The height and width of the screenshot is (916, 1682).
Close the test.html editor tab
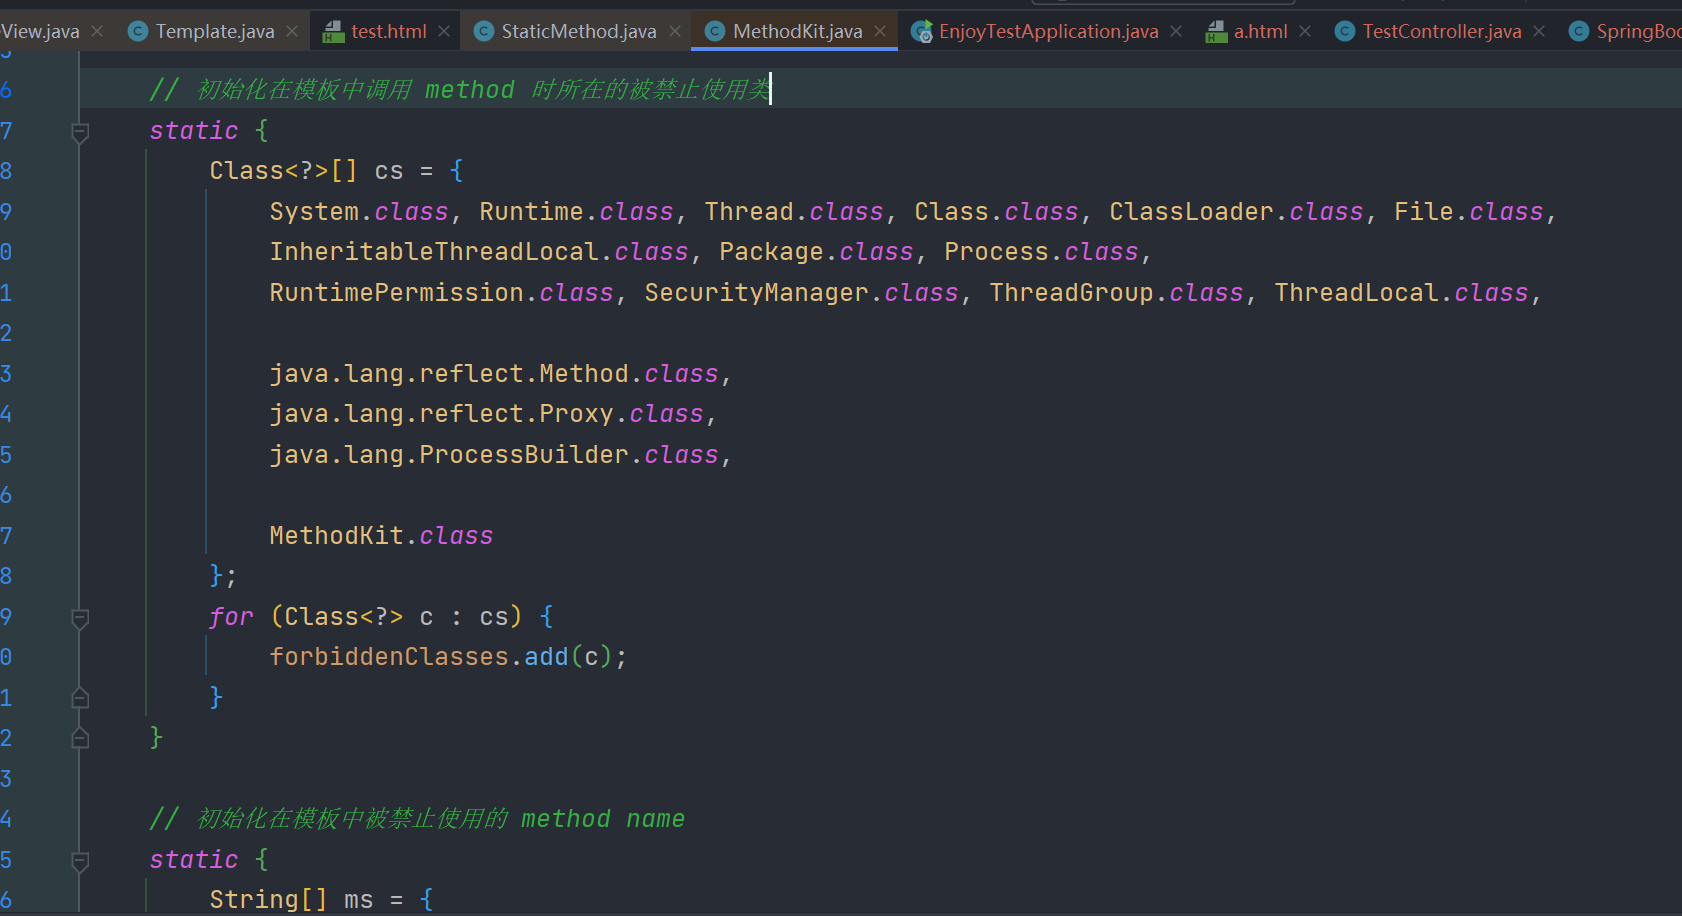point(444,32)
